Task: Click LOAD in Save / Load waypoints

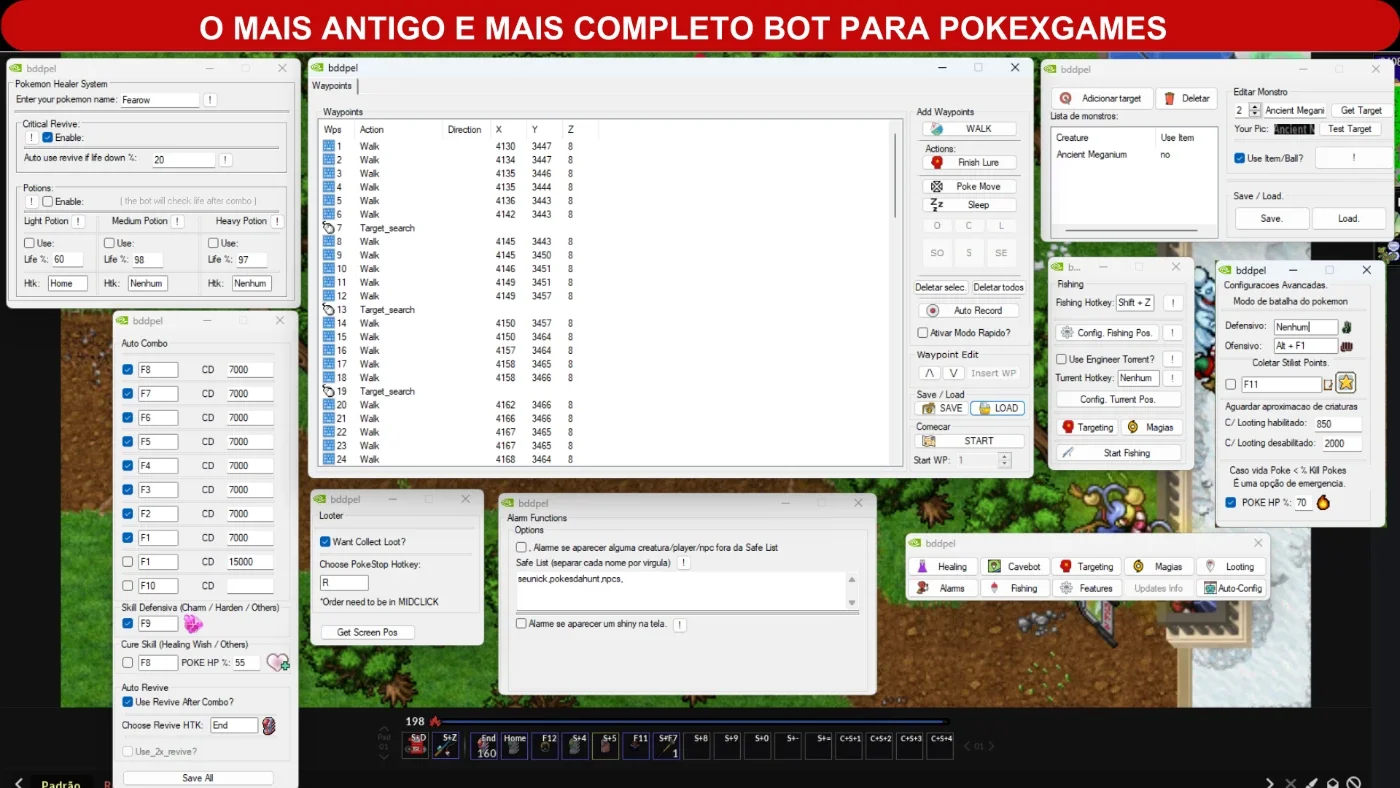Action: [997, 408]
